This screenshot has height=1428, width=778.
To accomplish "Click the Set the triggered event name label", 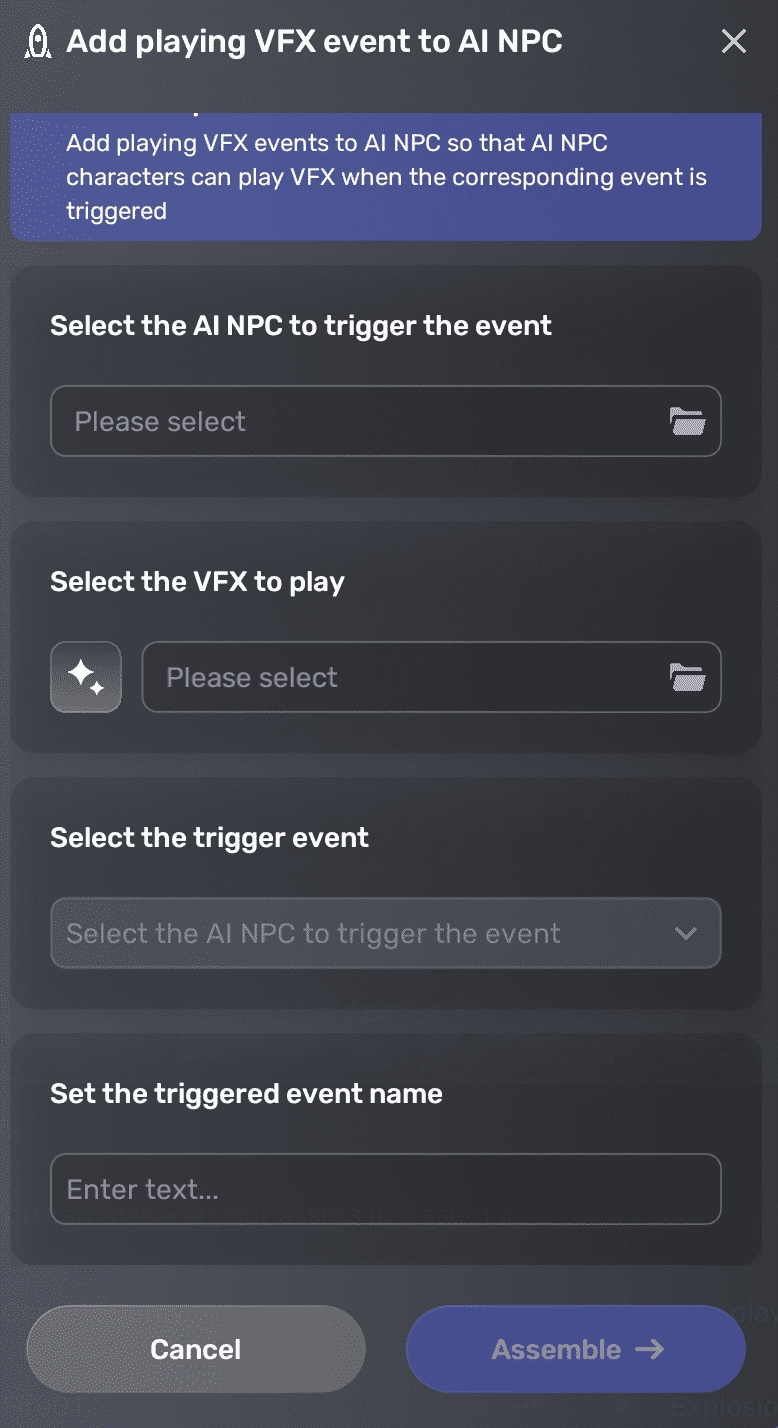I will pyautogui.click(x=246, y=1093).
